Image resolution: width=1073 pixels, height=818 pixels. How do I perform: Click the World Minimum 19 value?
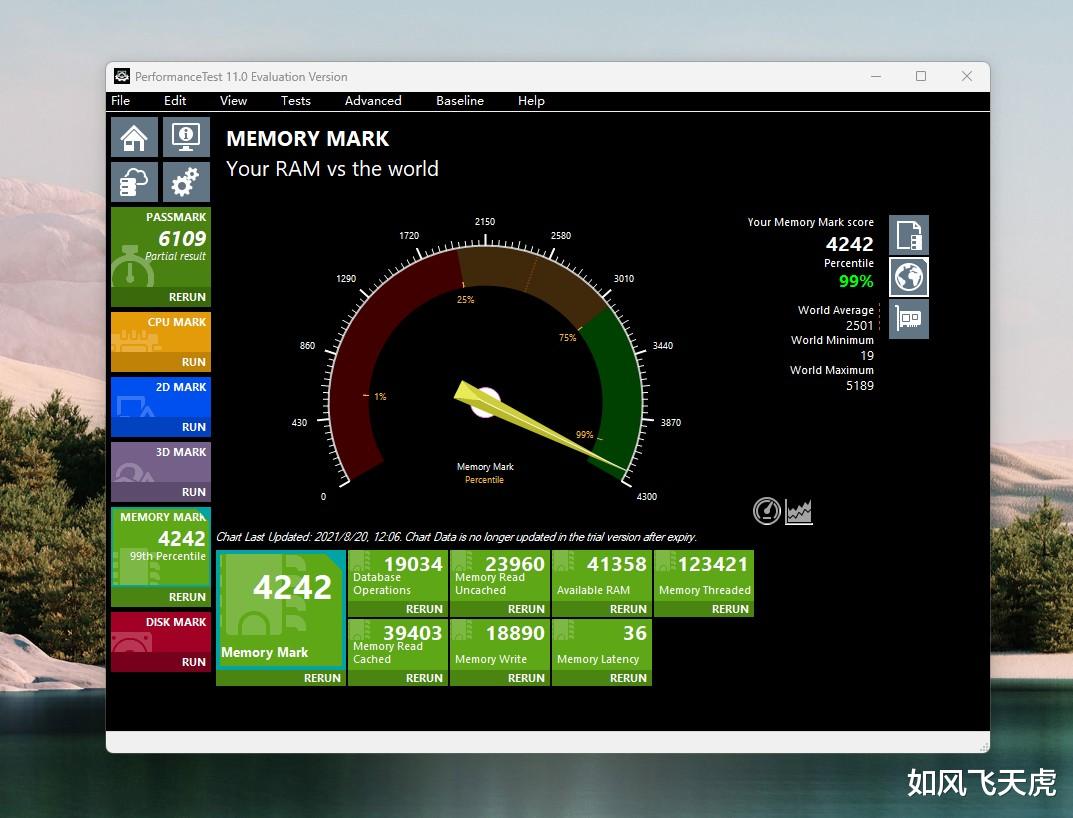[x=867, y=355]
